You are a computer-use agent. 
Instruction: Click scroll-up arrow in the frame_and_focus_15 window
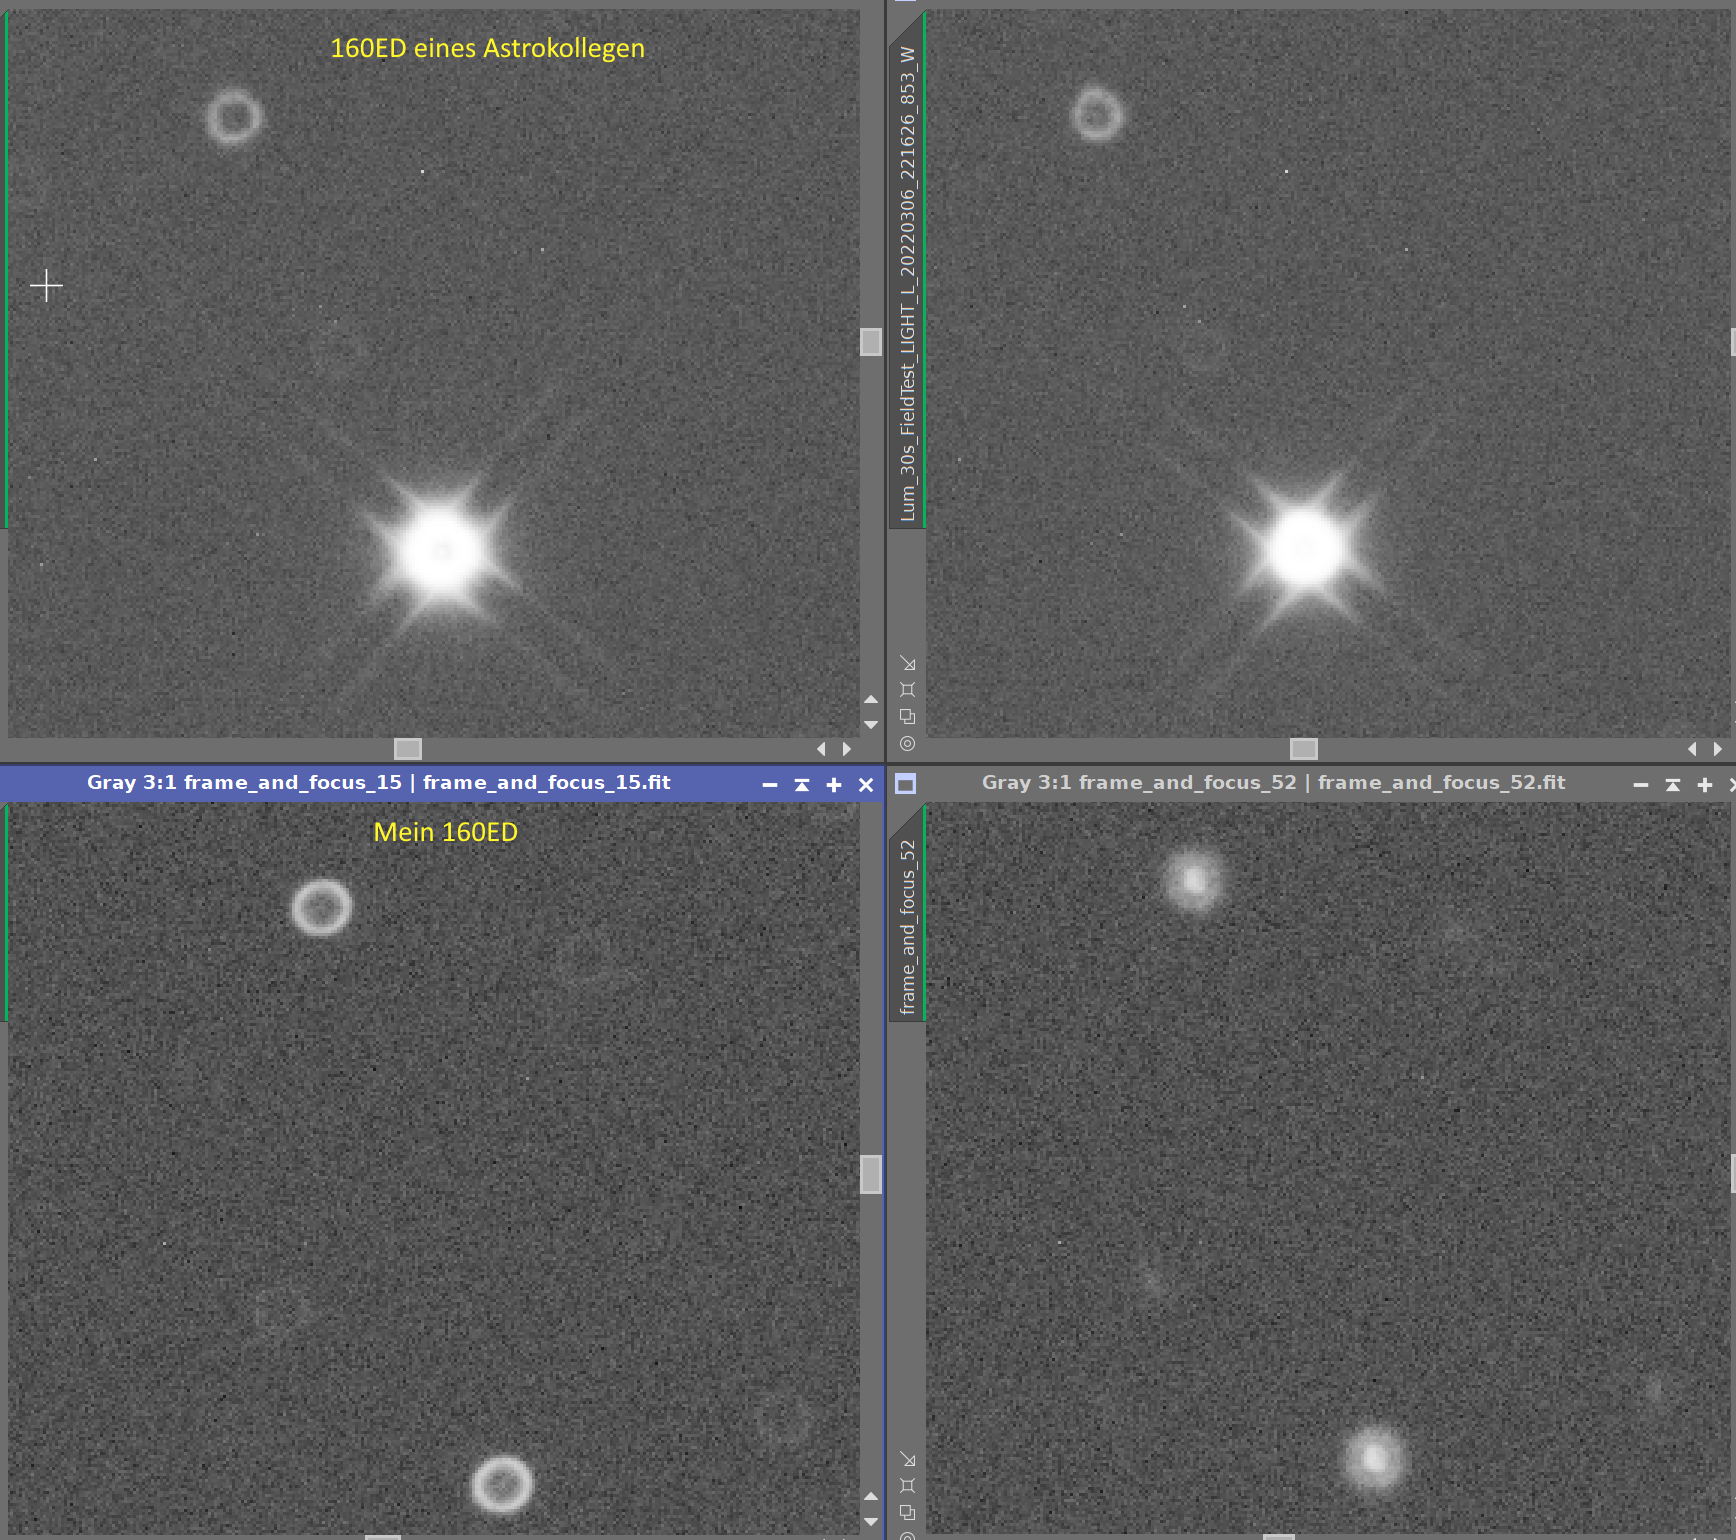[x=871, y=1497]
